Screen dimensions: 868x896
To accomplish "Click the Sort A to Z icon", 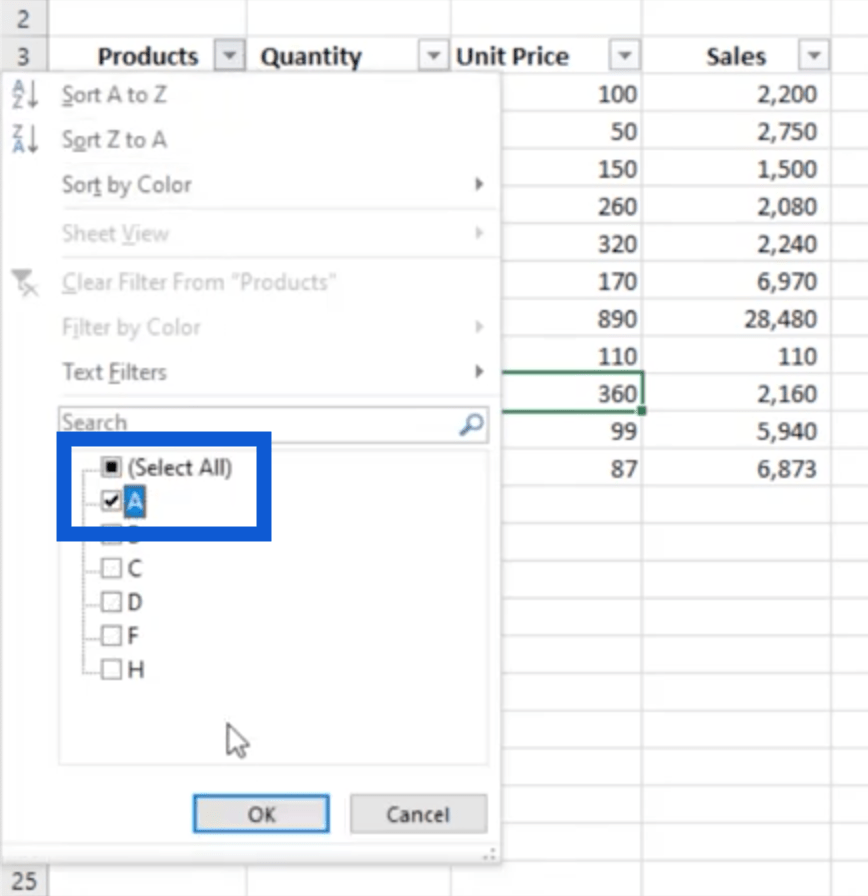I will click(x=26, y=94).
